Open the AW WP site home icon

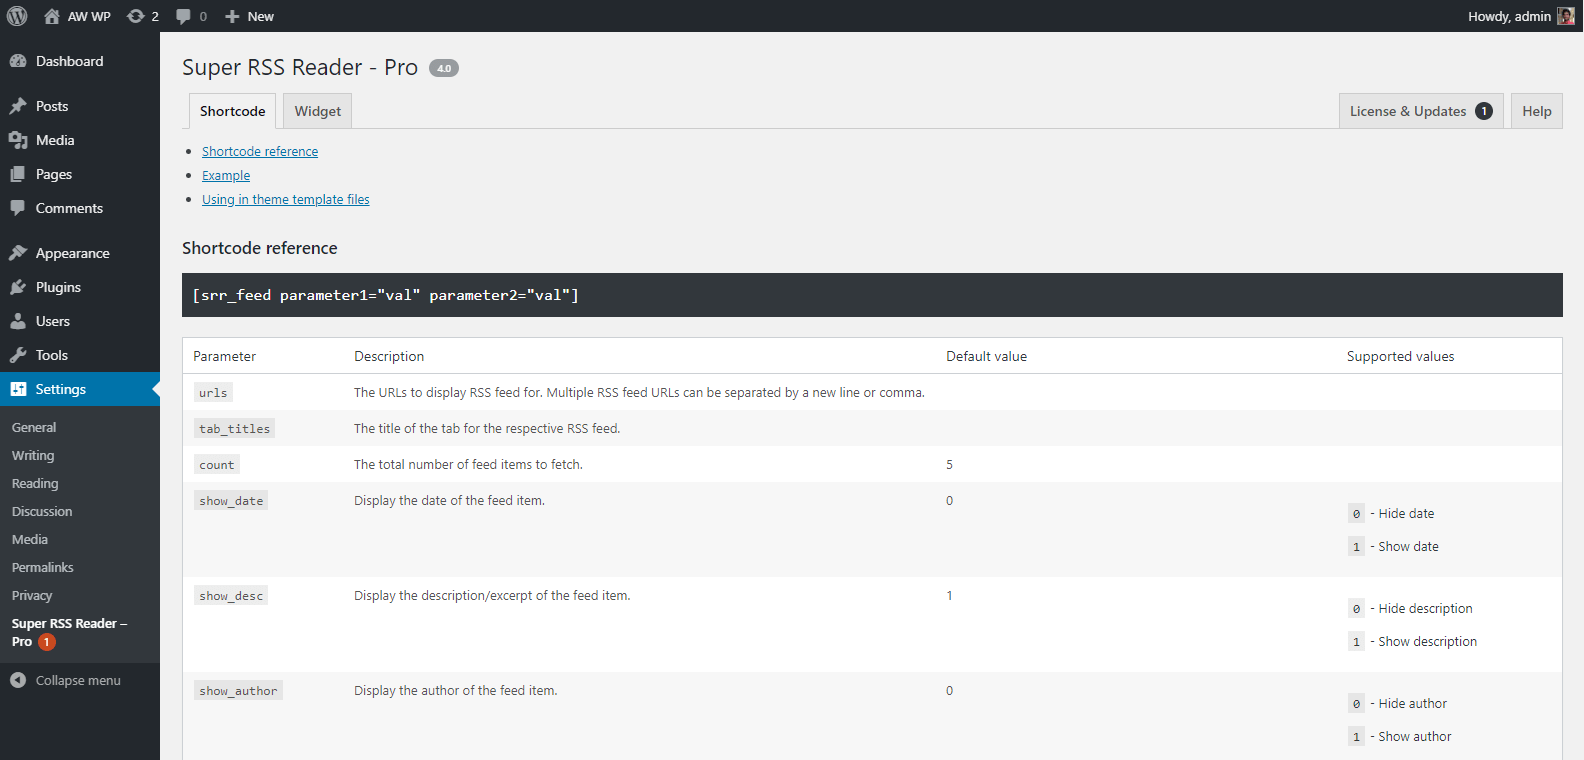point(52,16)
